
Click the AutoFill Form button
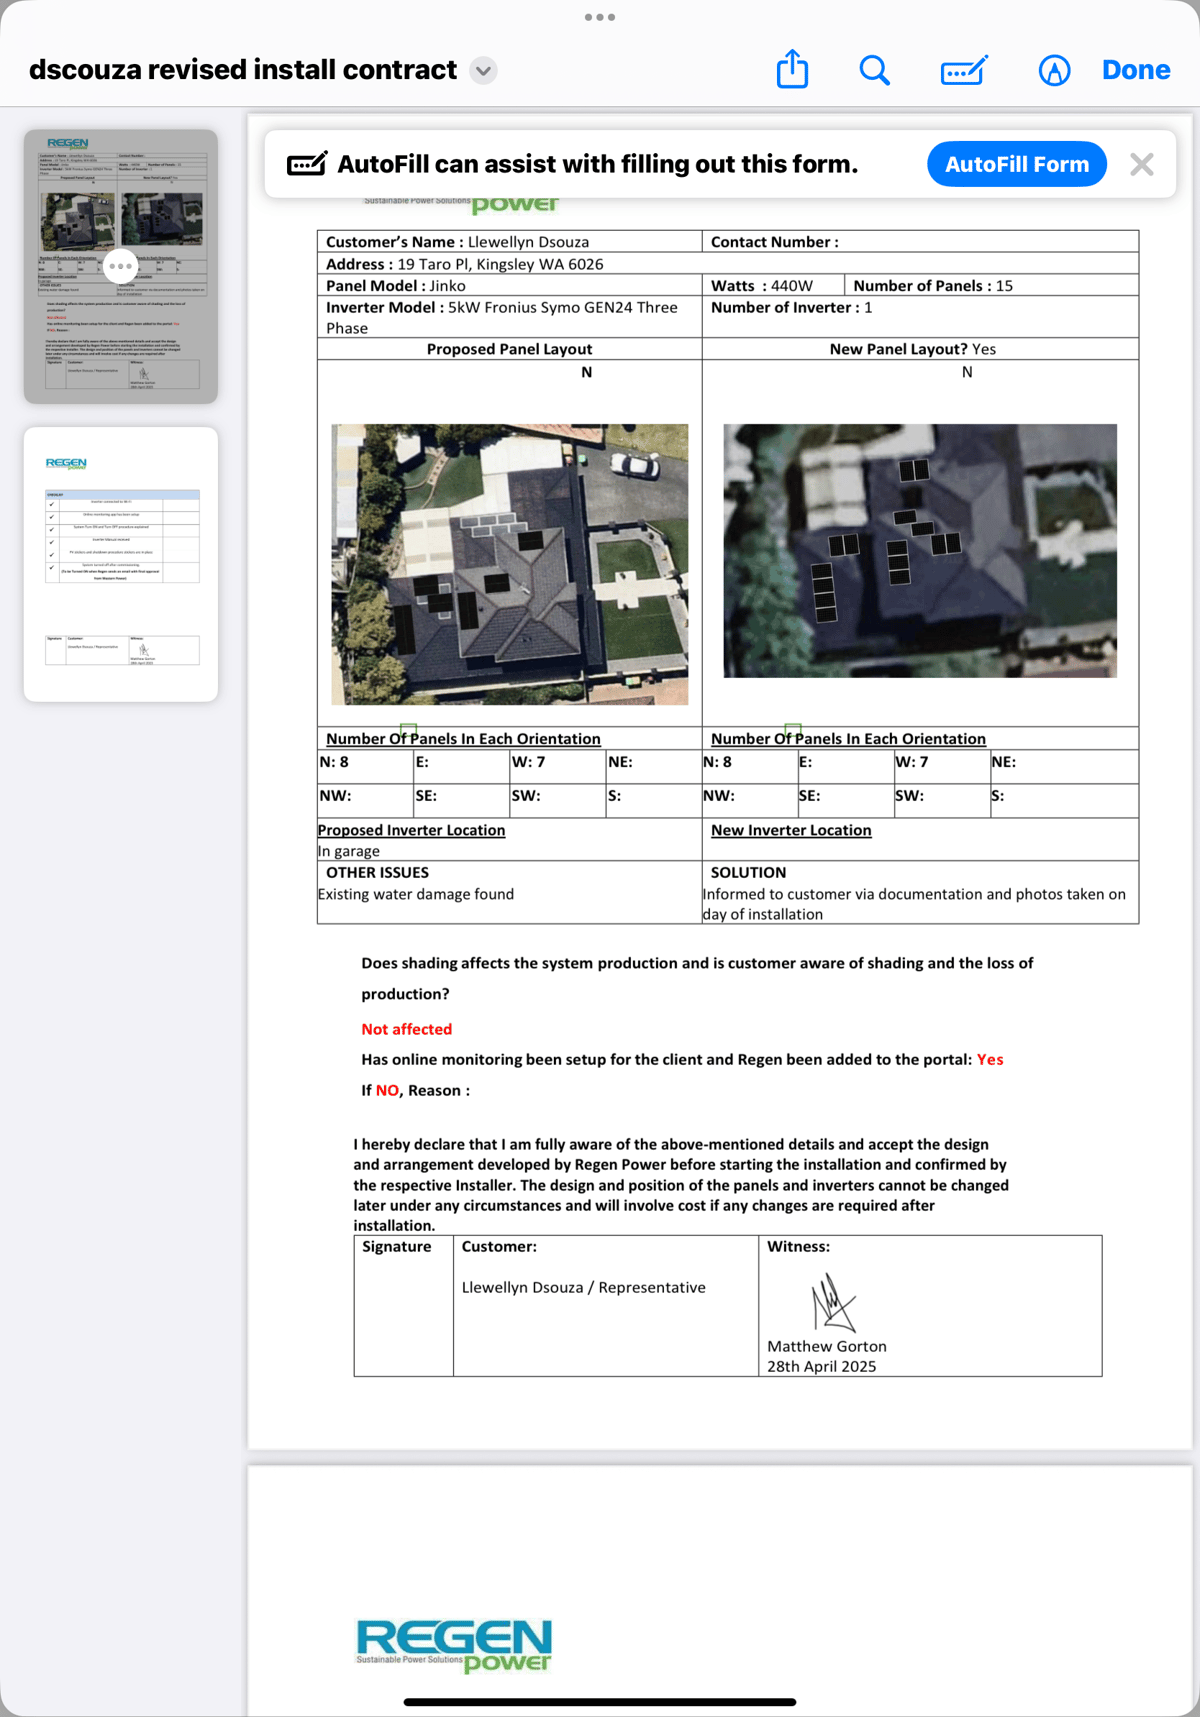coord(1017,164)
